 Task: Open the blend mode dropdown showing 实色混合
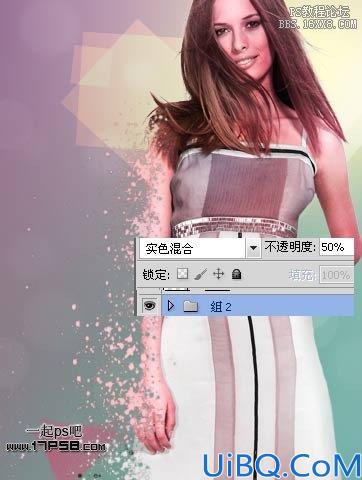tap(200, 248)
